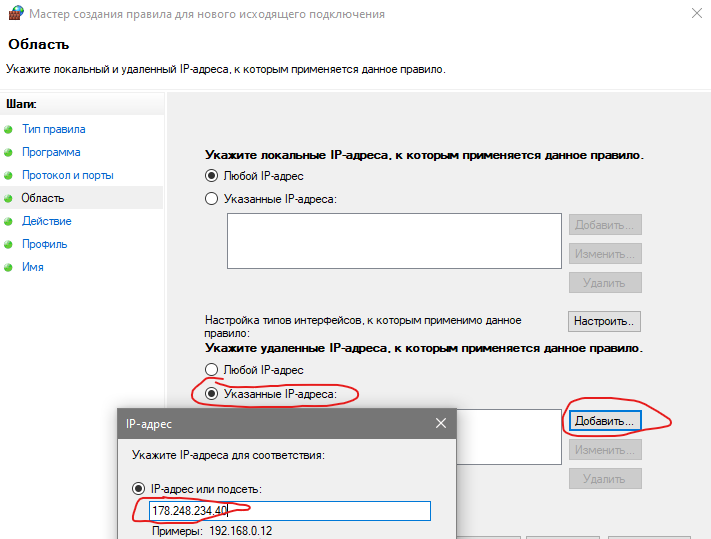This screenshot has height=539, width=711.
Task: Click the remote IP addresses list box
Action: 509,437
